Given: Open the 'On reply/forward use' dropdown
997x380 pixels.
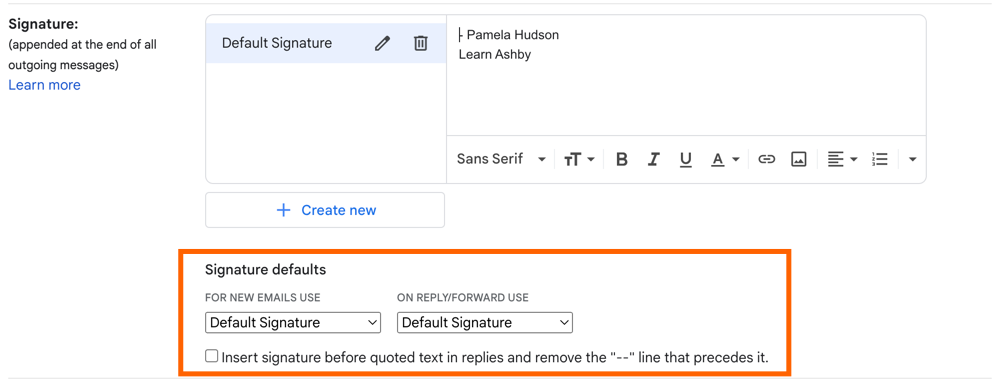Looking at the screenshot, I should tap(485, 323).
